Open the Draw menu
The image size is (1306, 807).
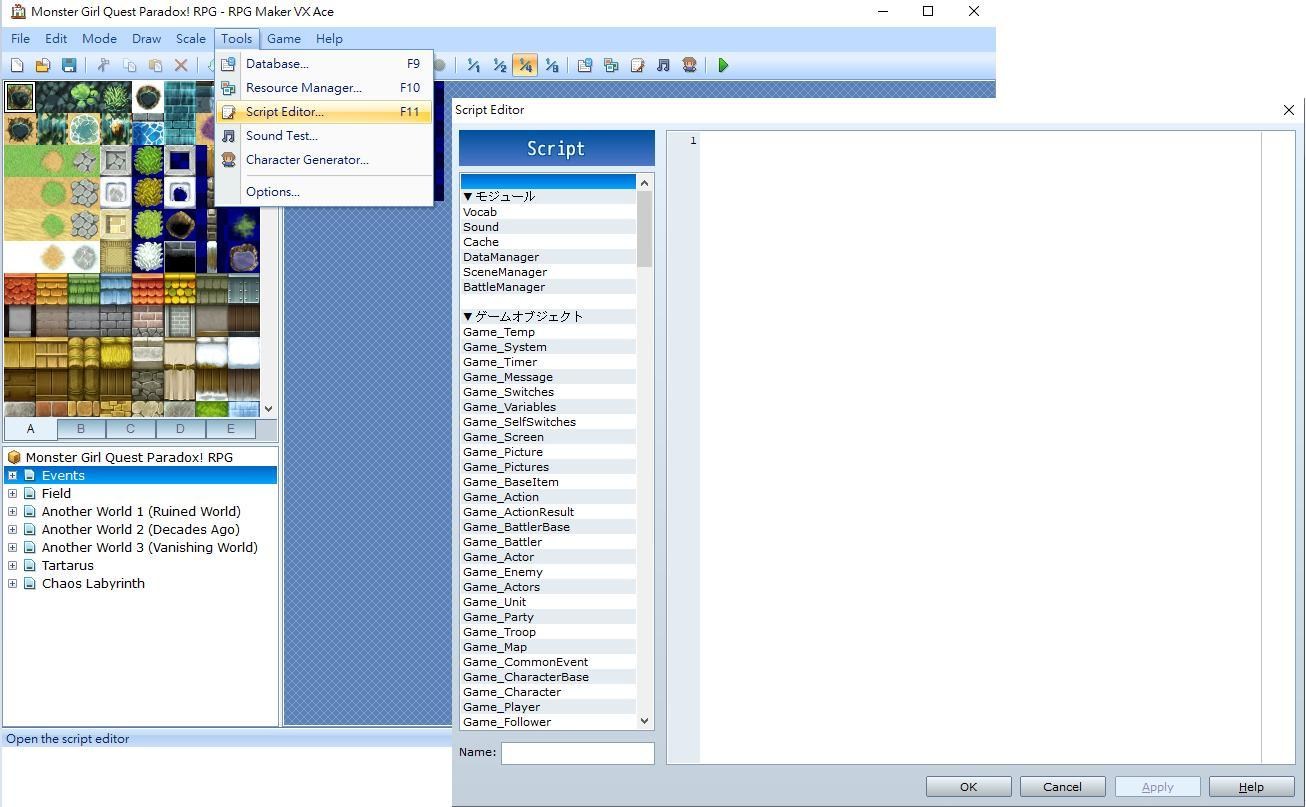click(146, 39)
